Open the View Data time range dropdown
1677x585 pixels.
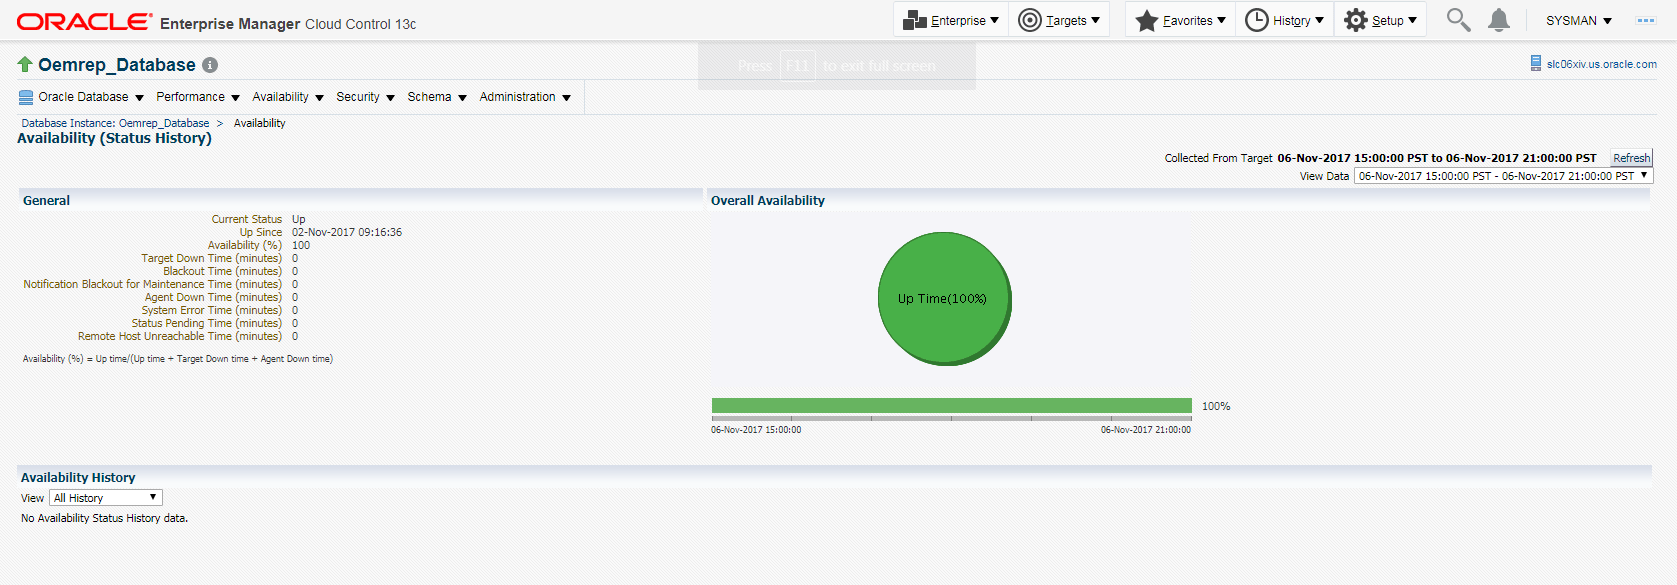tap(1503, 176)
